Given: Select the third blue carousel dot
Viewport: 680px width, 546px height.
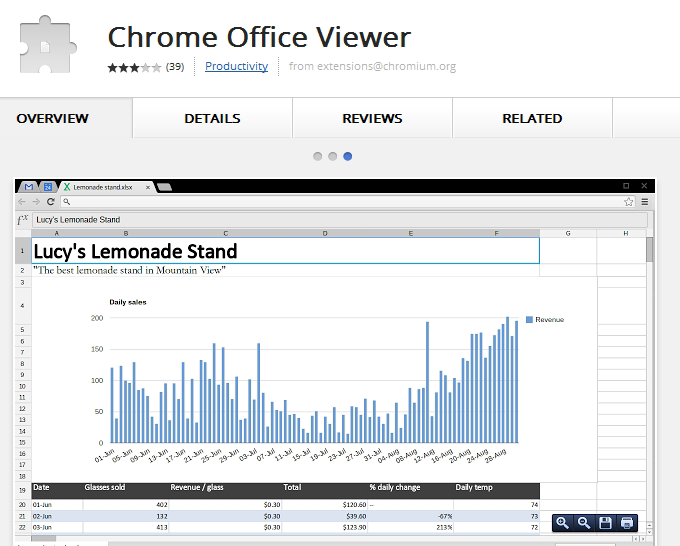Looking at the screenshot, I should point(347,156).
